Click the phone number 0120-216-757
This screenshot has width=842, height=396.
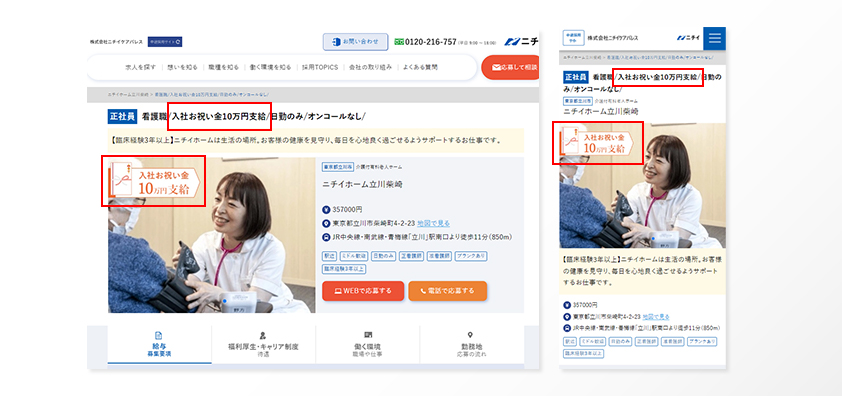pos(431,42)
